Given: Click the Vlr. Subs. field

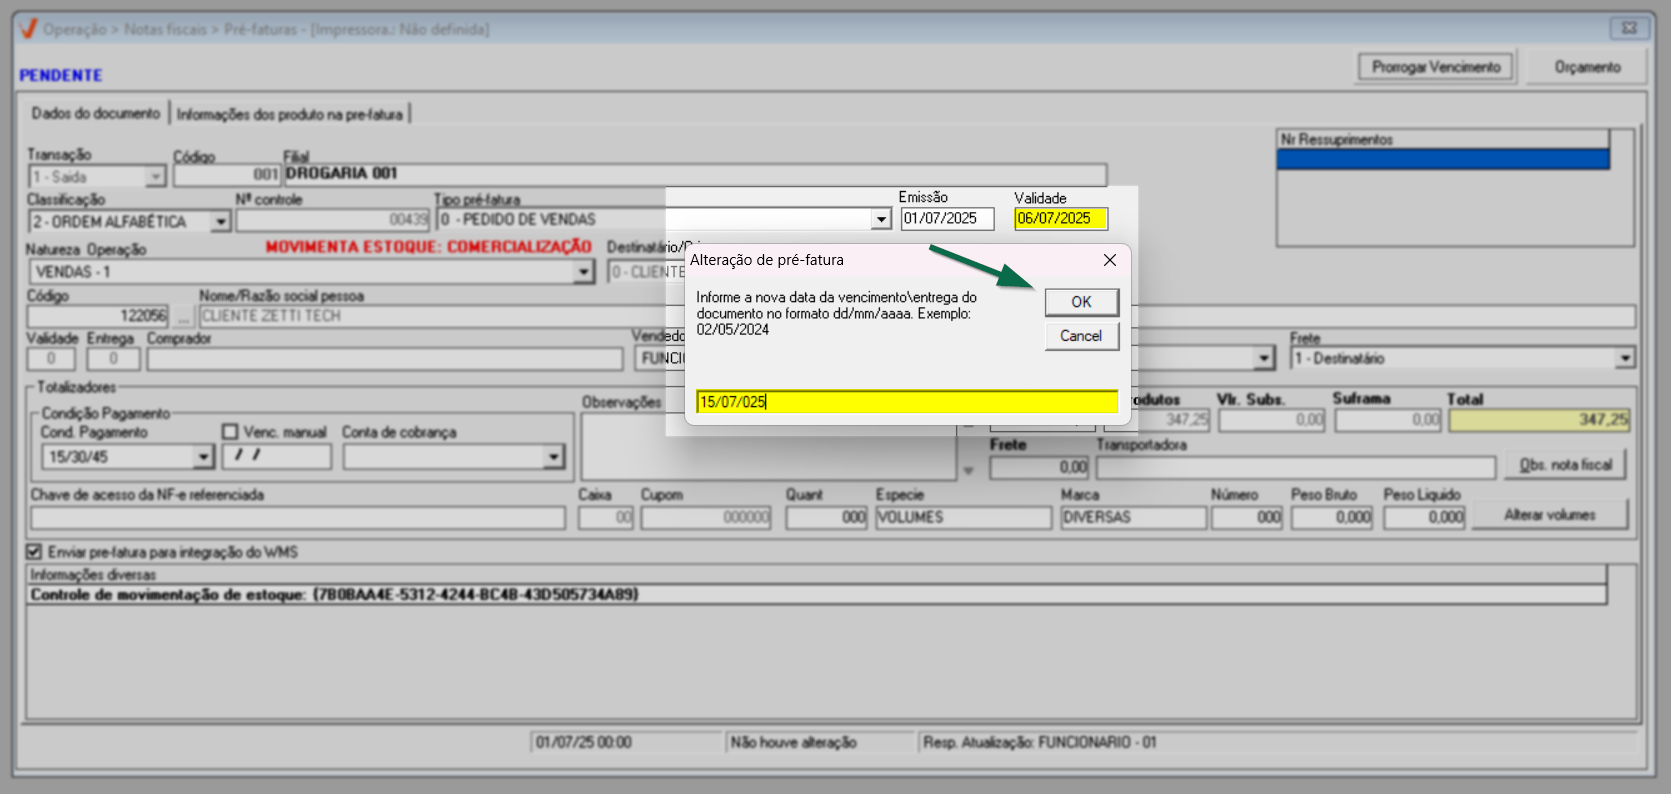Looking at the screenshot, I should (x=1271, y=420).
